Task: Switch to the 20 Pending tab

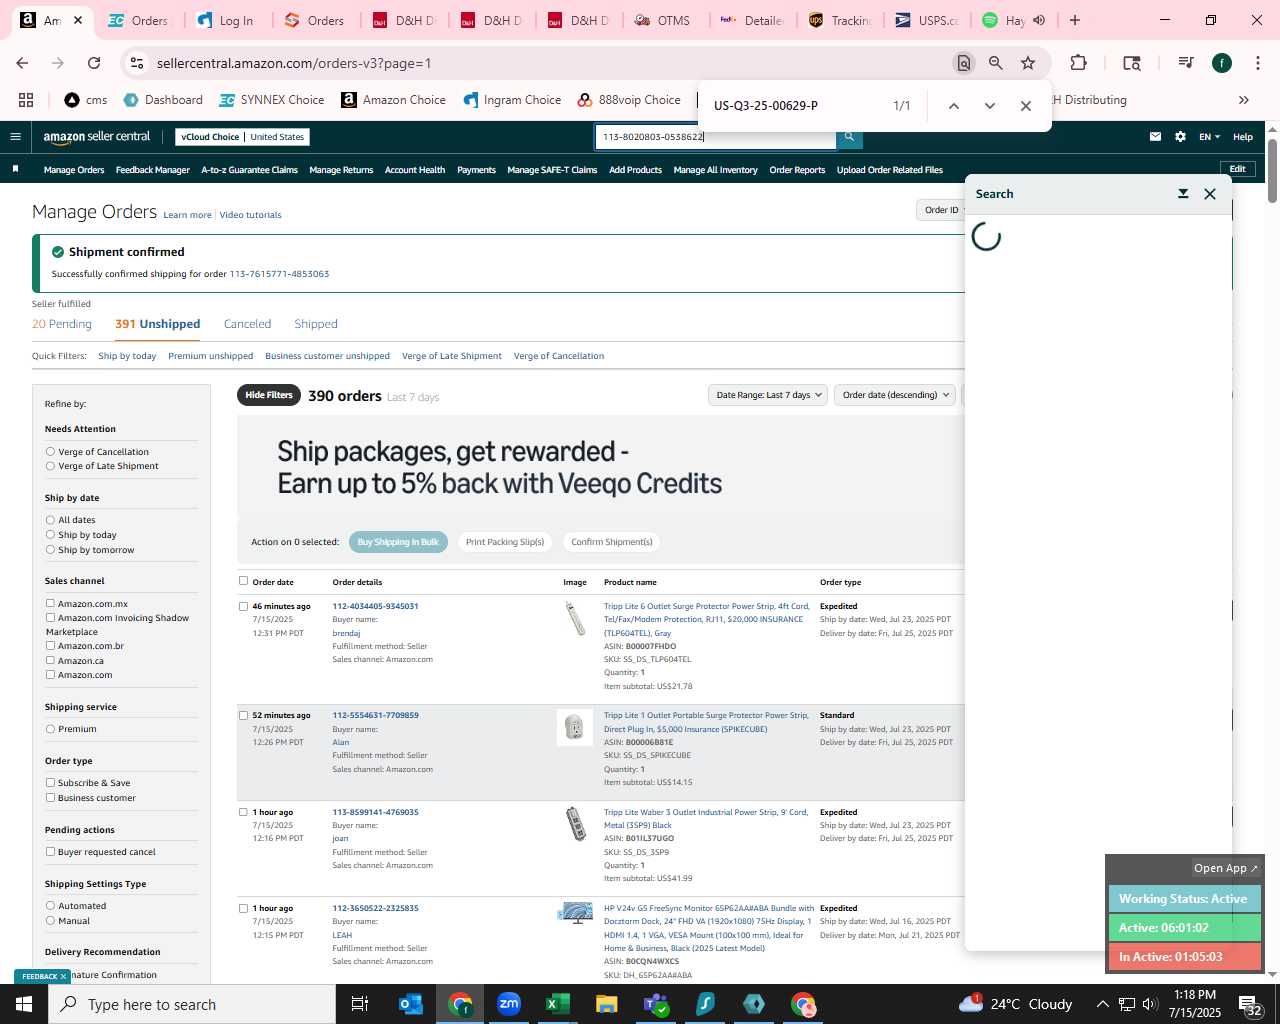Action: (x=62, y=324)
